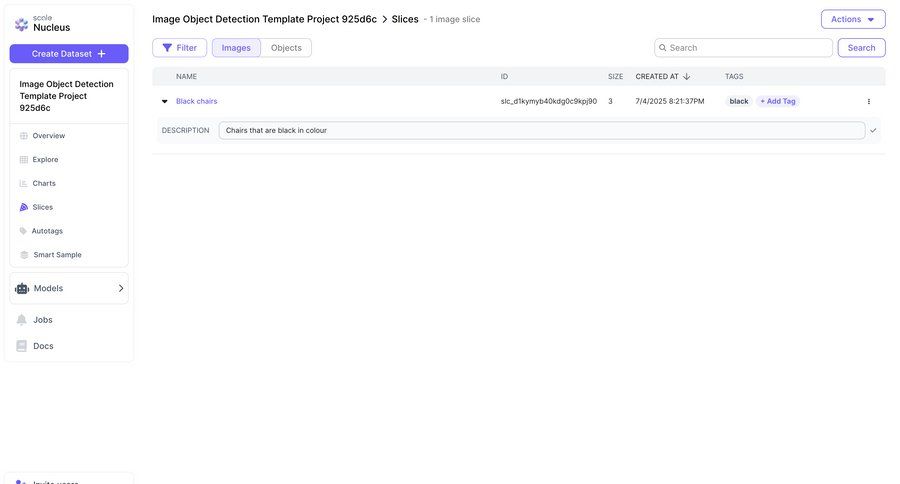900x484 pixels.
Task: Open the Docs link
Action: [x=43, y=346]
